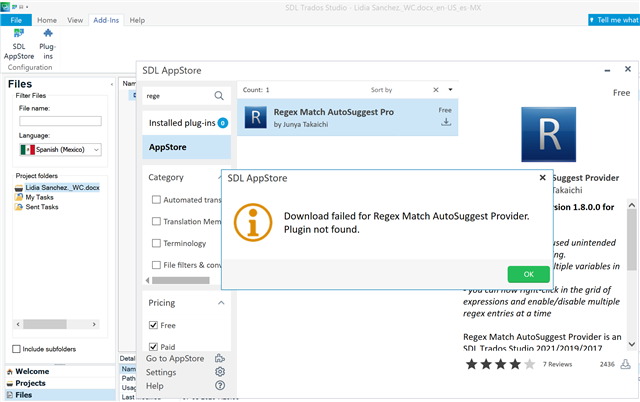Viewport: 640px width, 402px height.
Task: Open the Spanish (Mexico) language dropdown
Action: tap(96, 150)
